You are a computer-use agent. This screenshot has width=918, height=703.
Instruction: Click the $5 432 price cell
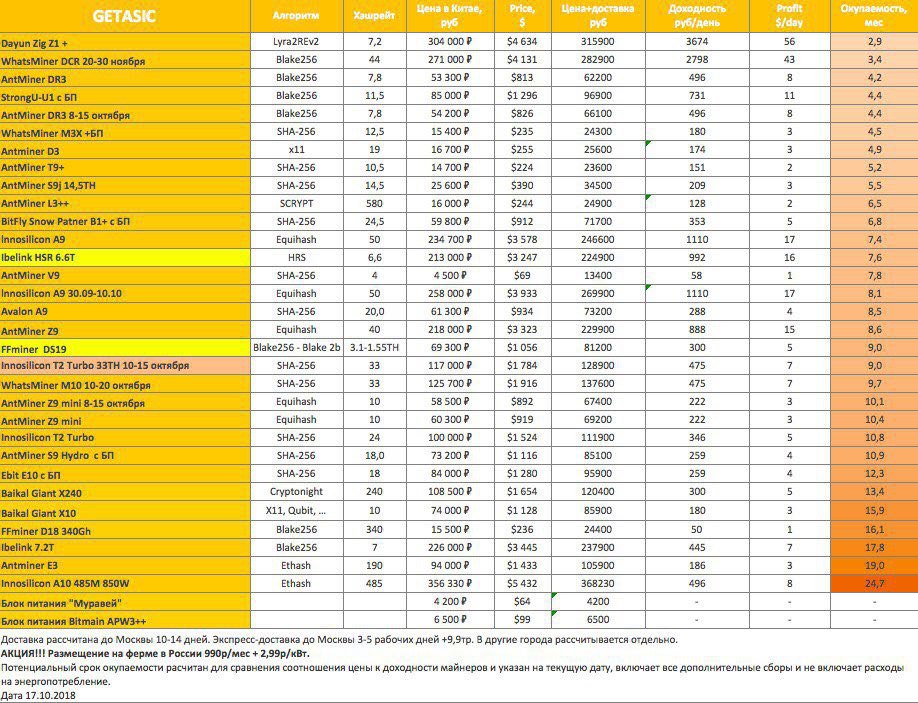(522, 584)
